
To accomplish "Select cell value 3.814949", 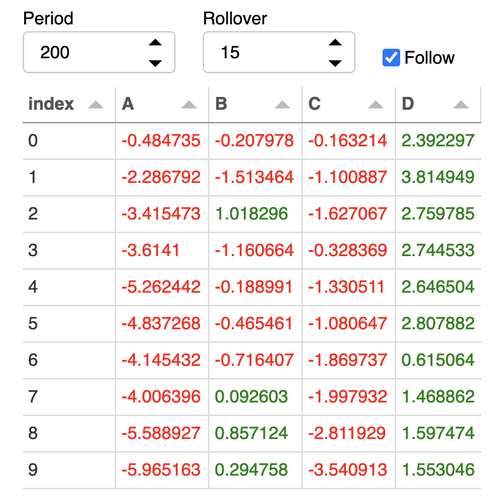I will tap(438, 177).
